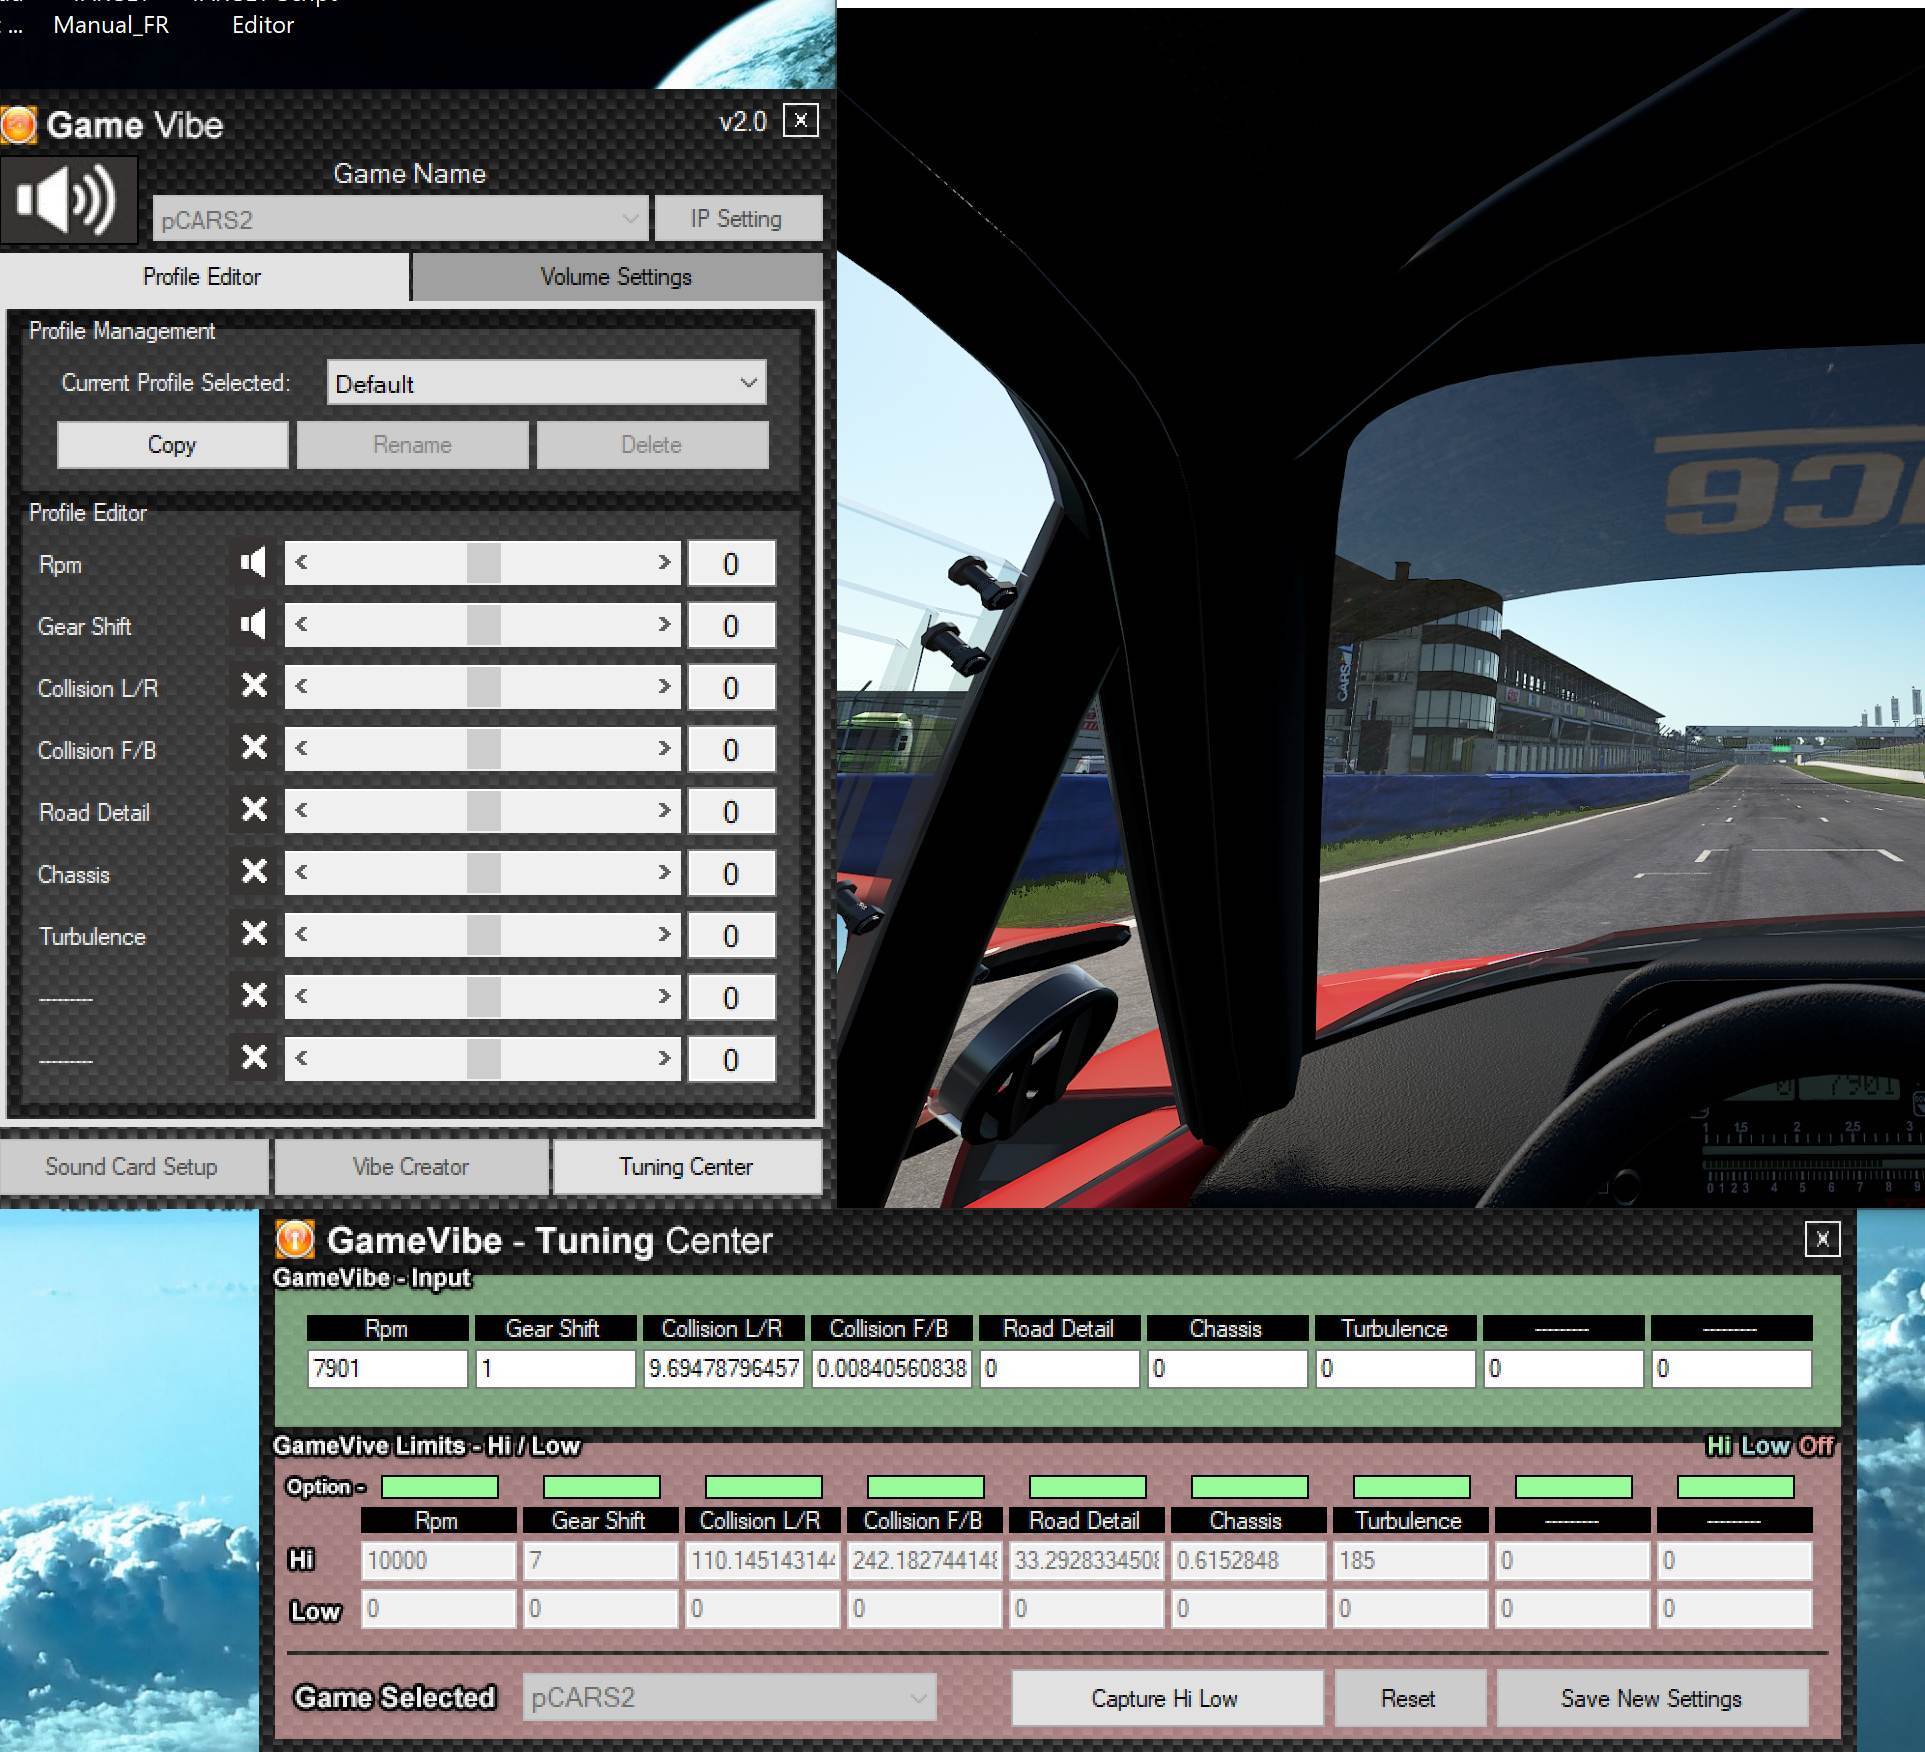Decrease Rpm slider with left arrow

point(301,563)
